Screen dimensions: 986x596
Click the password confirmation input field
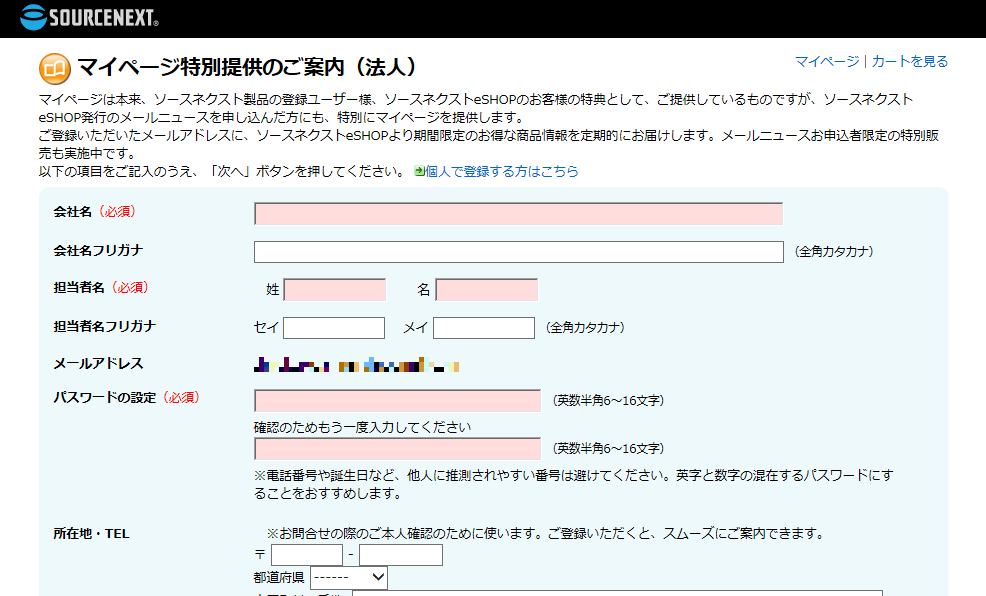(397, 448)
